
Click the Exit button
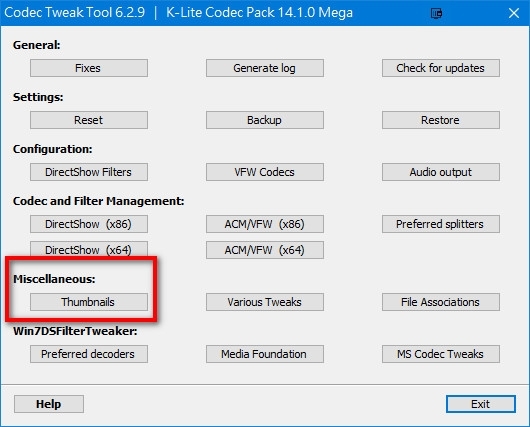click(x=481, y=404)
